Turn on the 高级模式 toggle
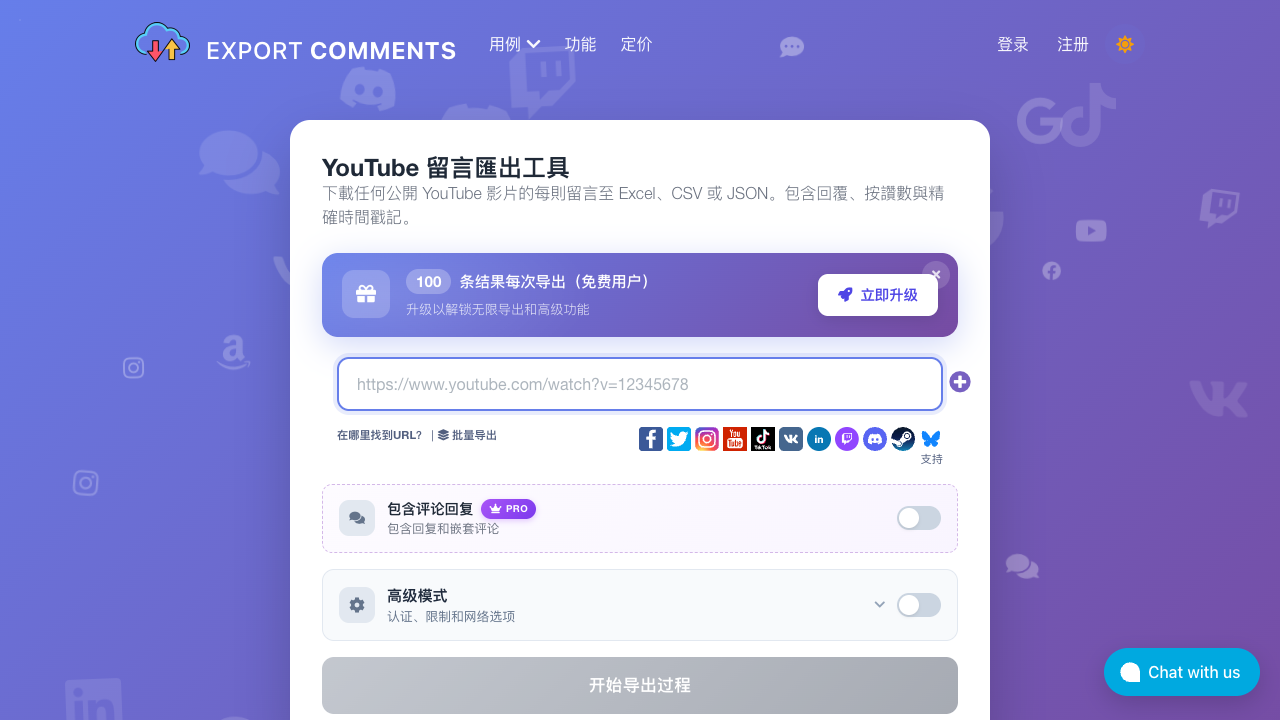This screenshot has height=720, width=1280. pyautogui.click(x=919, y=605)
